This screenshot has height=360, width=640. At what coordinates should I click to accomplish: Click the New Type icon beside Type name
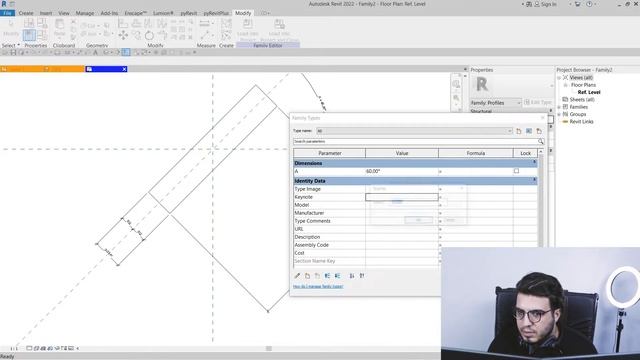click(519, 131)
